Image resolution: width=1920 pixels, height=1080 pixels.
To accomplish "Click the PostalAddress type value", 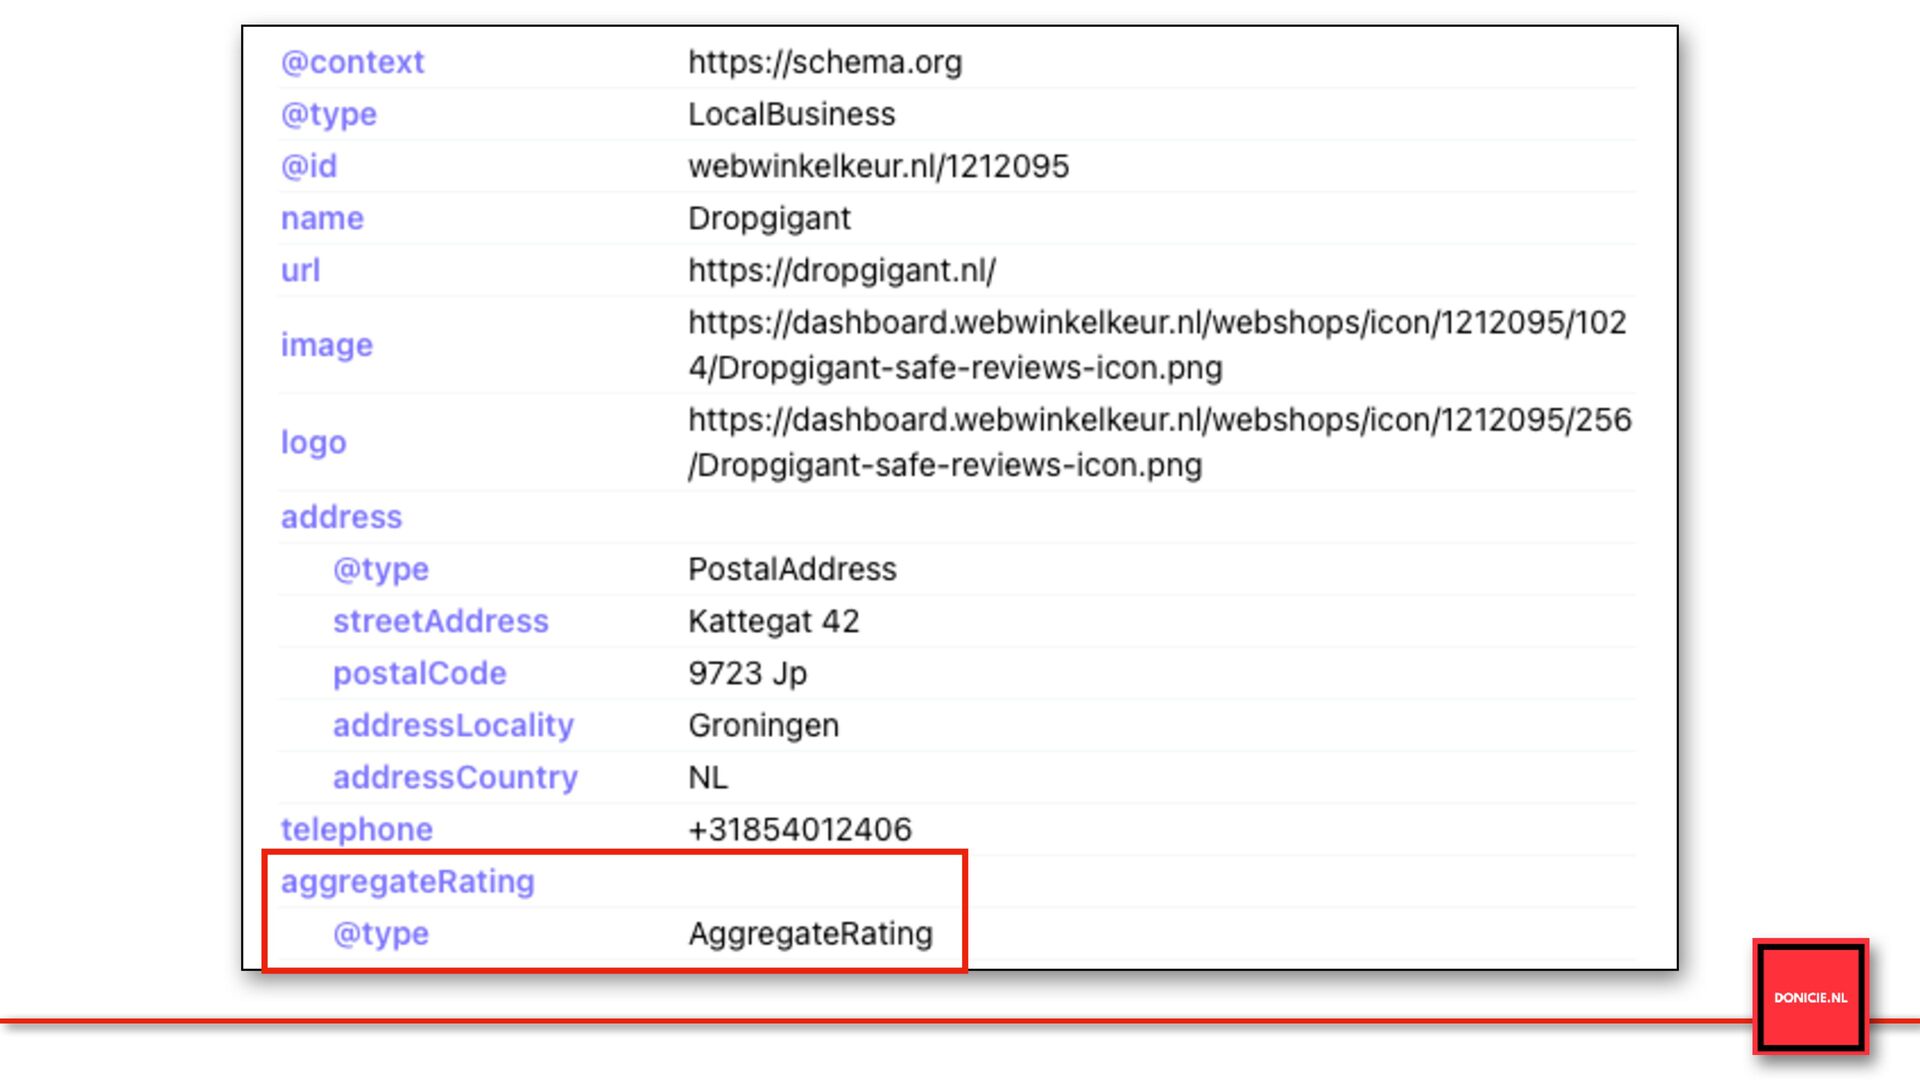I will point(792,569).
